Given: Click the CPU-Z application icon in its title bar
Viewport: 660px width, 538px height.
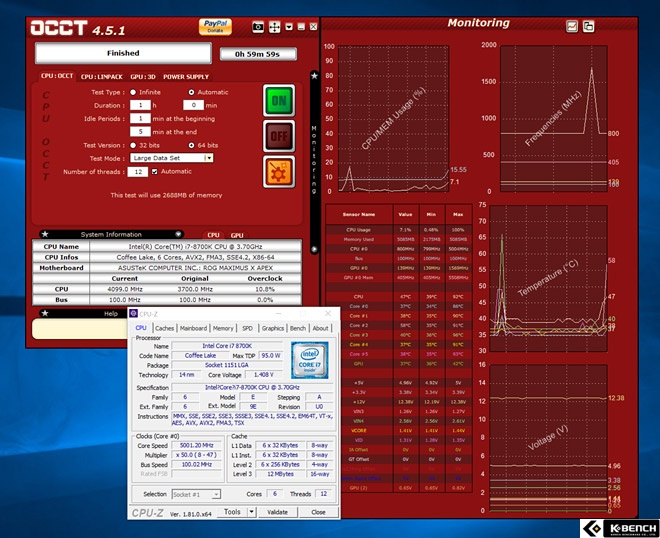Looking at the screenshot, I should (x=133, y=313).
